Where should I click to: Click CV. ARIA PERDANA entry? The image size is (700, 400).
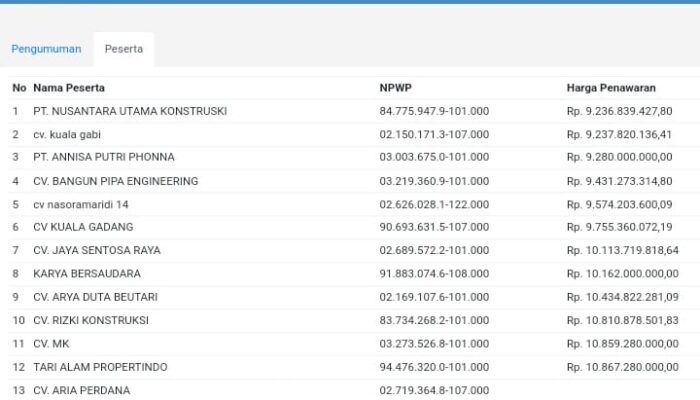(x=81, y=390)
